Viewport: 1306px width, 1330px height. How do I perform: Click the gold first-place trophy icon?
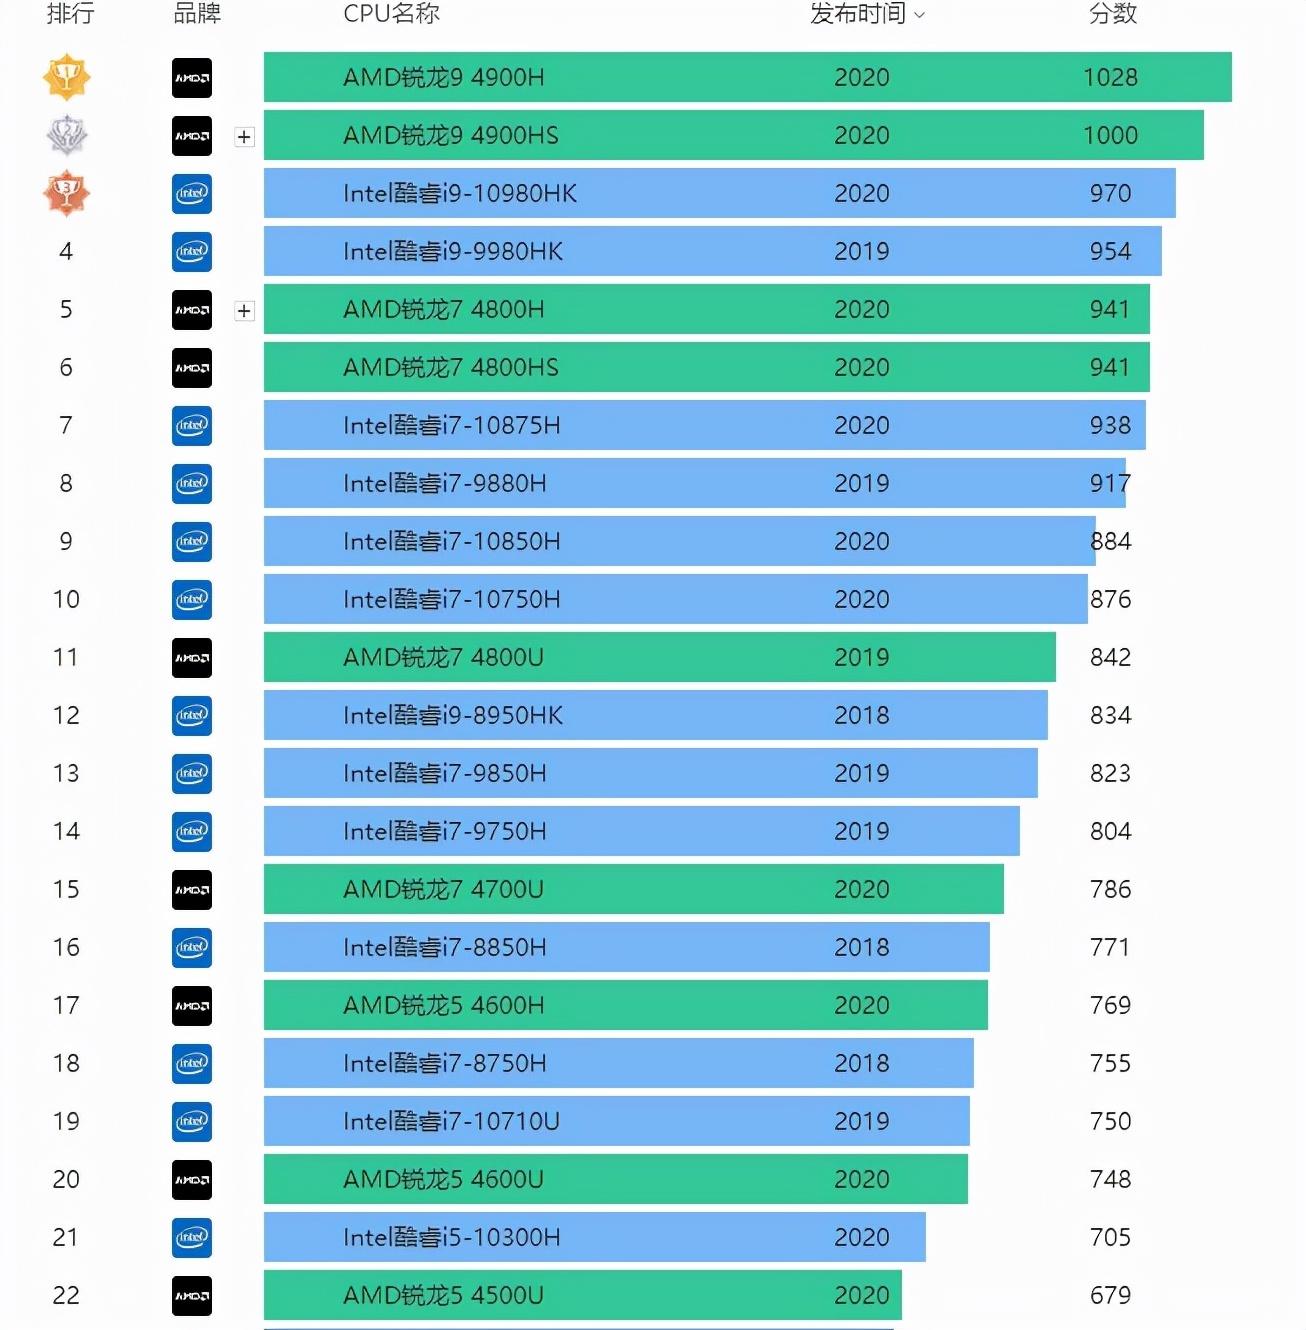coord(66,77)
